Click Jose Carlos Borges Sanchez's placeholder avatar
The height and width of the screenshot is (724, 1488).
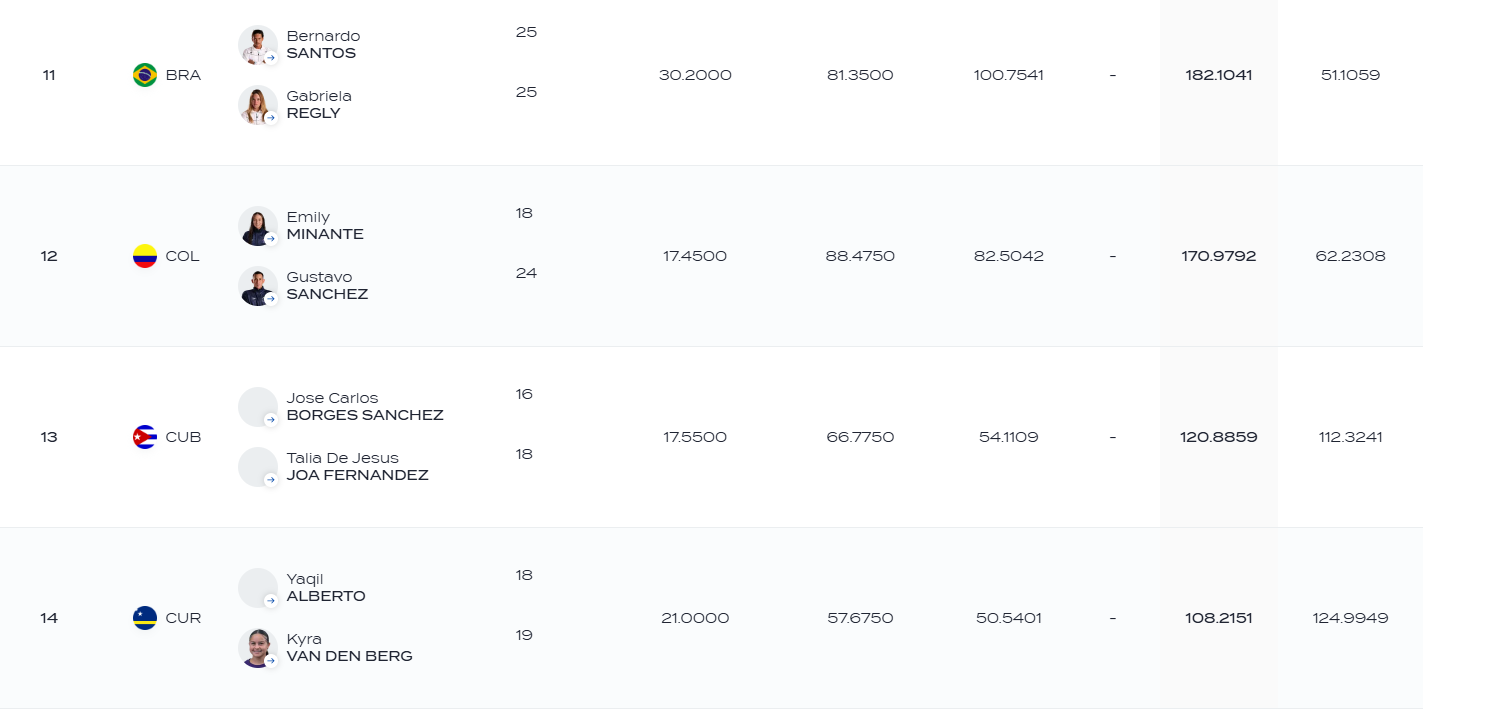click(x=258, y=407)
